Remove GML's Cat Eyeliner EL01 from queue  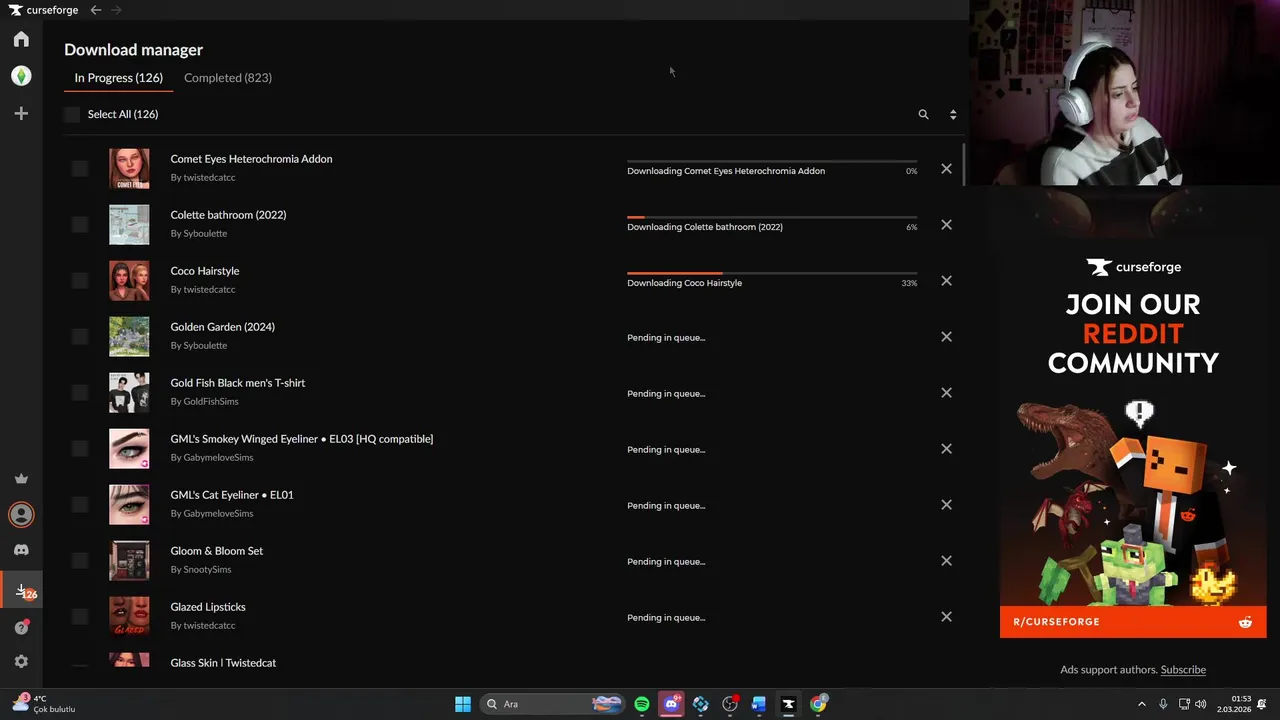point(946,505)
